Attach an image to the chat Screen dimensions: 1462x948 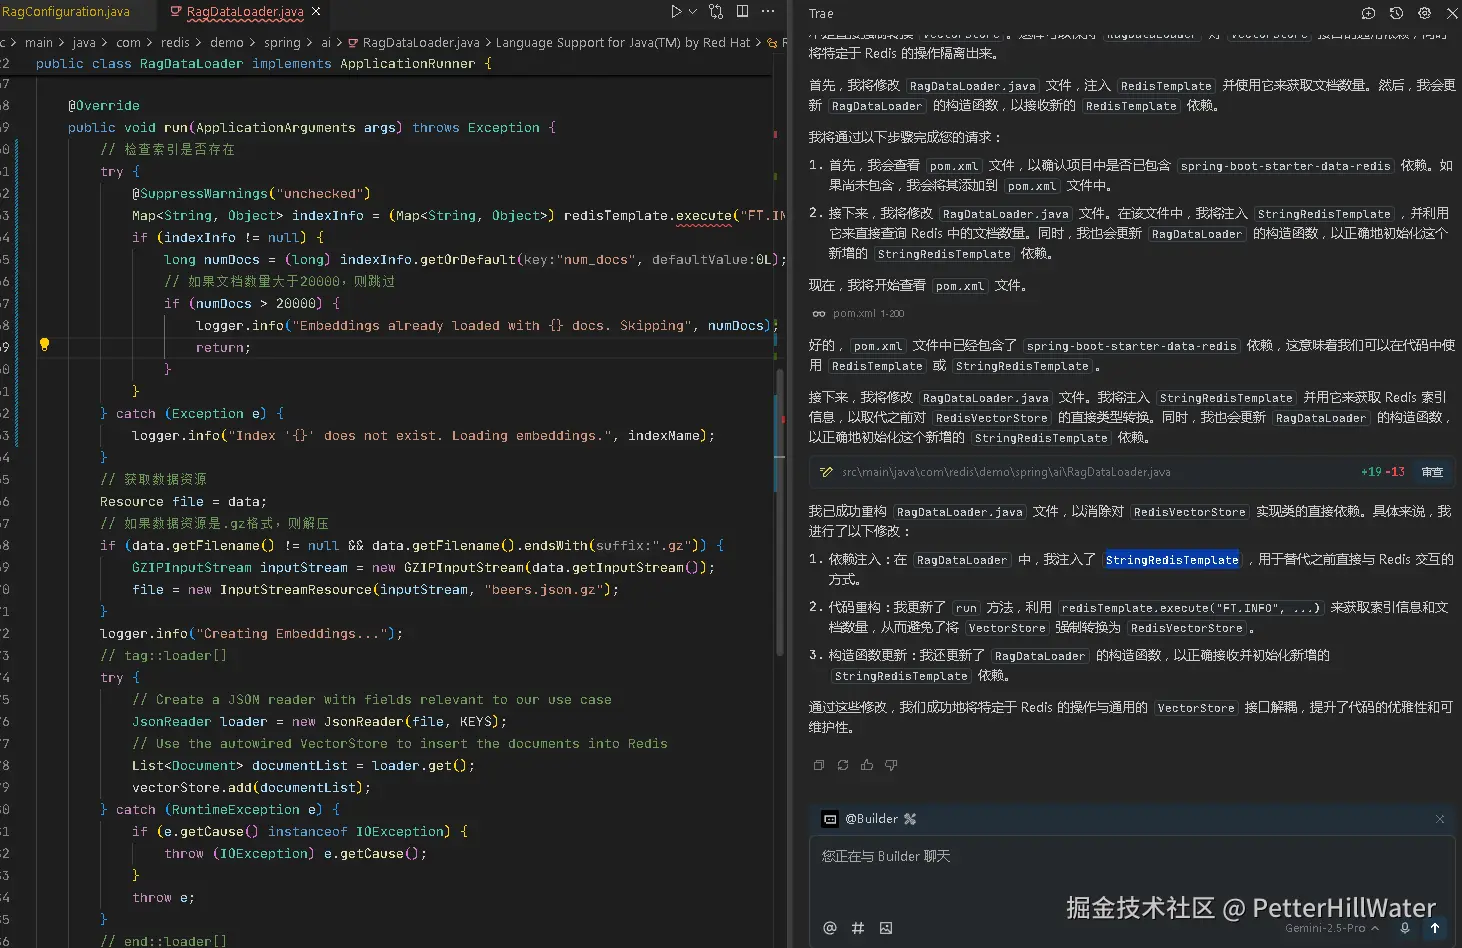886,928
